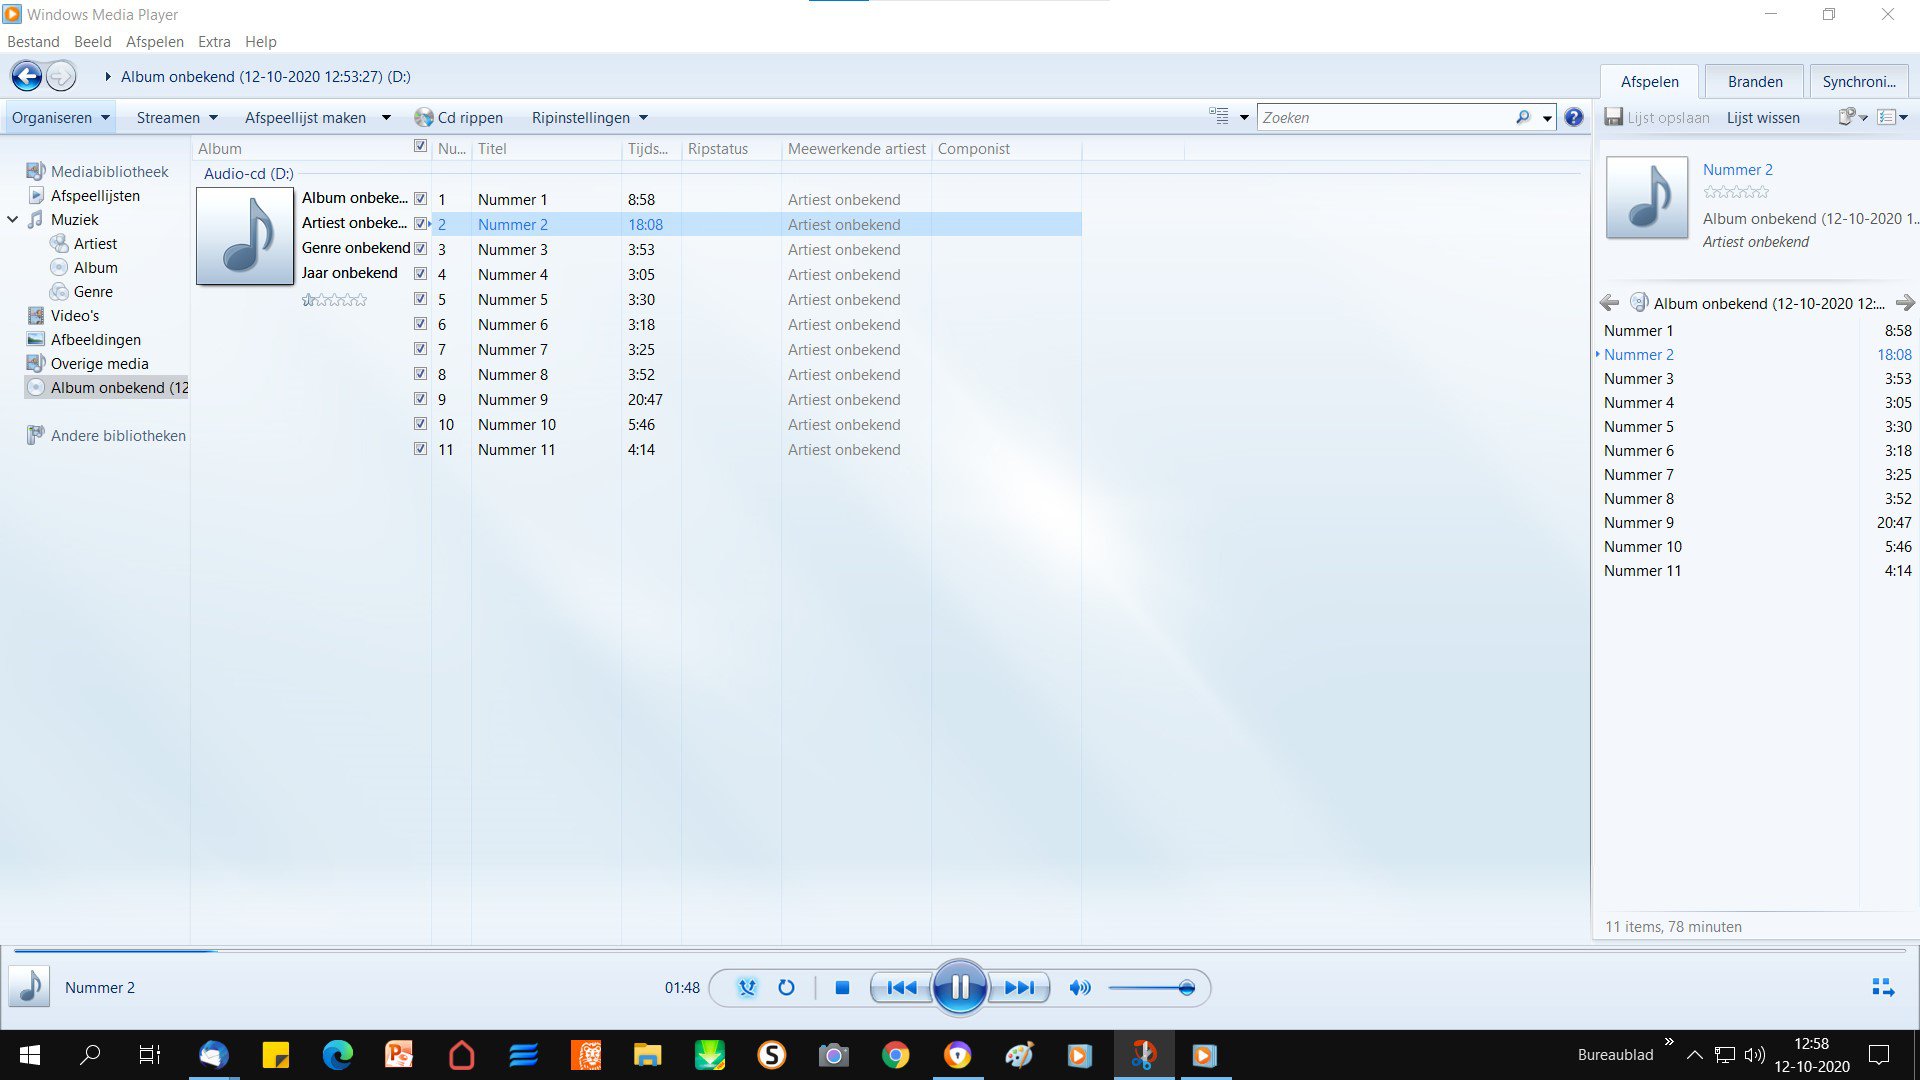Click the Back navigation arrow

point(27,76)
